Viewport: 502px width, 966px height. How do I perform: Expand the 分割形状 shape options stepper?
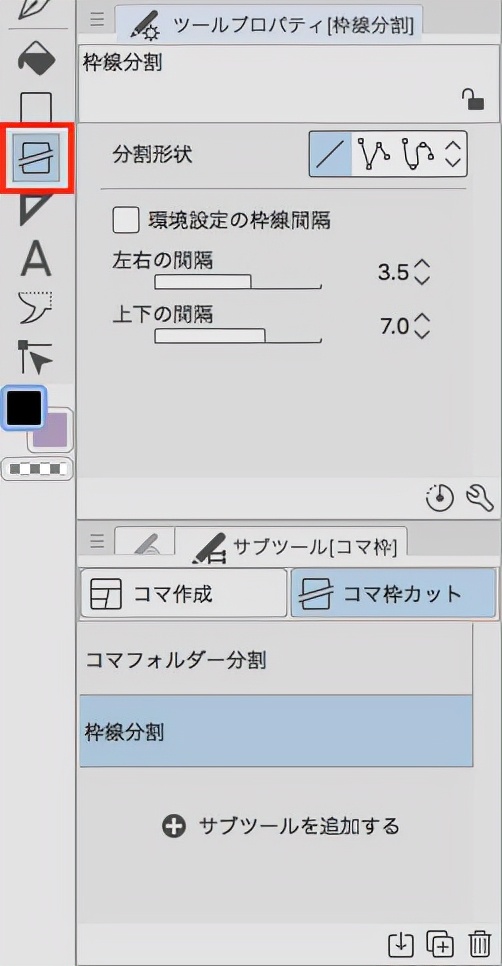[453, 153]
